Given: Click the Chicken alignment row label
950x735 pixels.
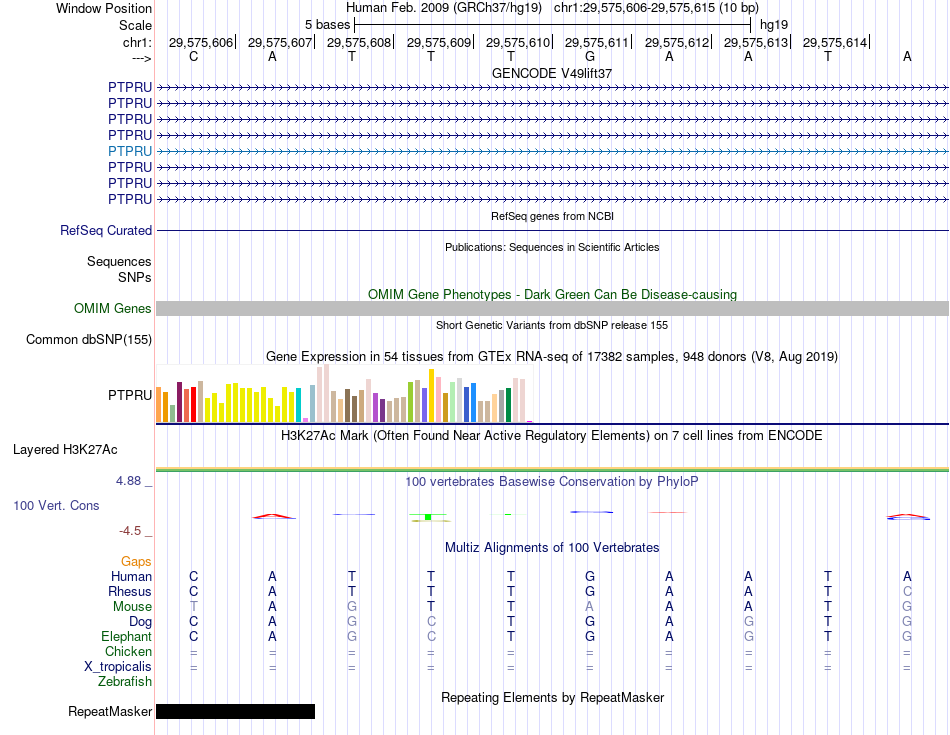Looking at the screenshot, I should [x=128, y=651].
